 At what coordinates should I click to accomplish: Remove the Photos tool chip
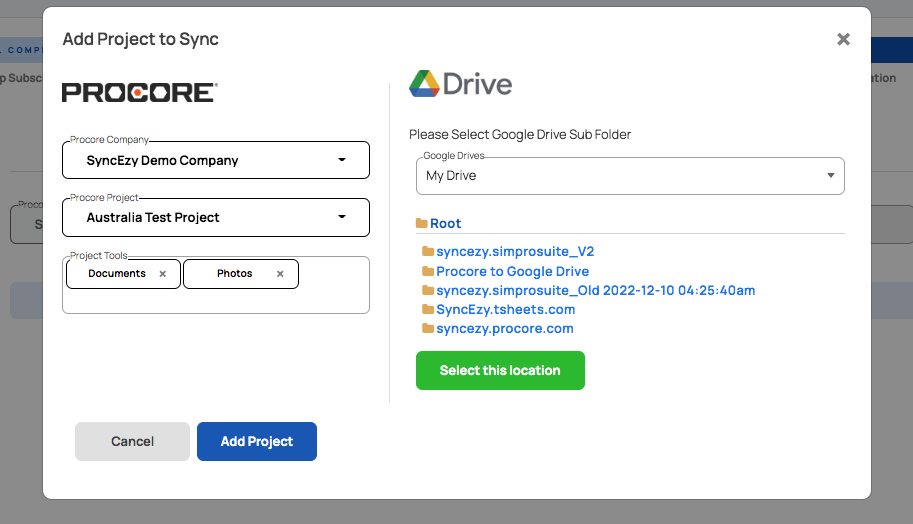click(280, 274)
